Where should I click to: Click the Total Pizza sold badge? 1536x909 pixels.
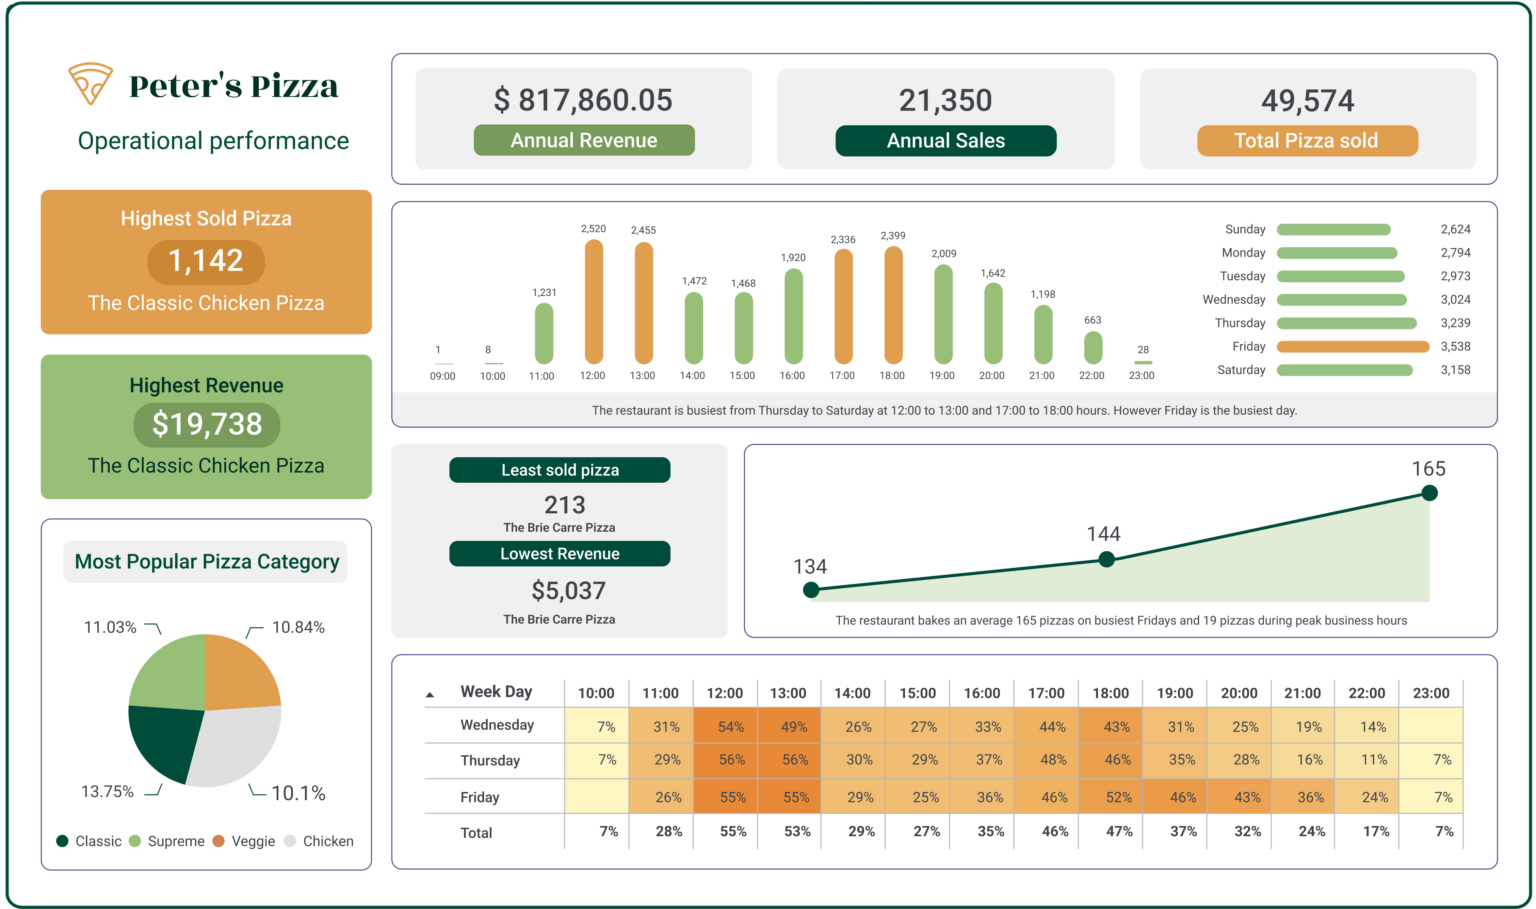[x=1306, y=140]
